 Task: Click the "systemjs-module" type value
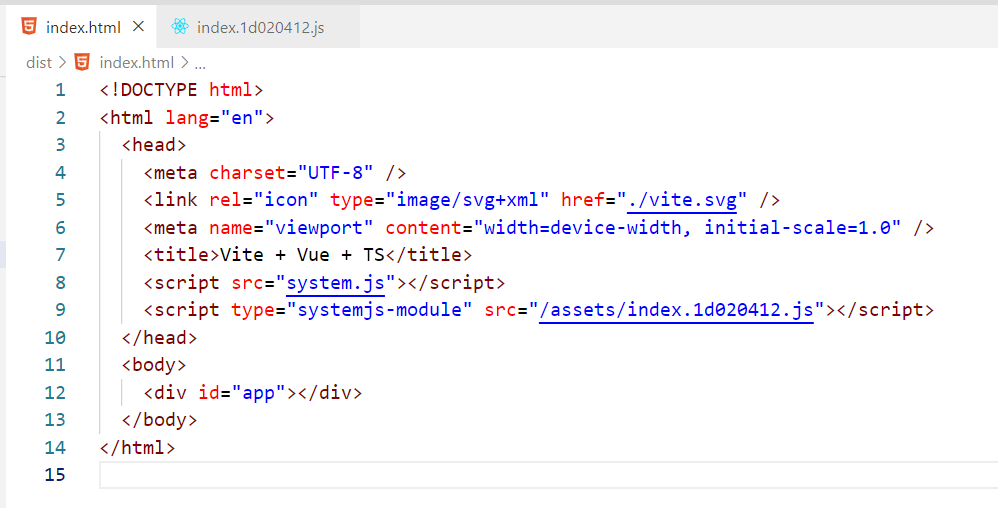pos(379,310)
